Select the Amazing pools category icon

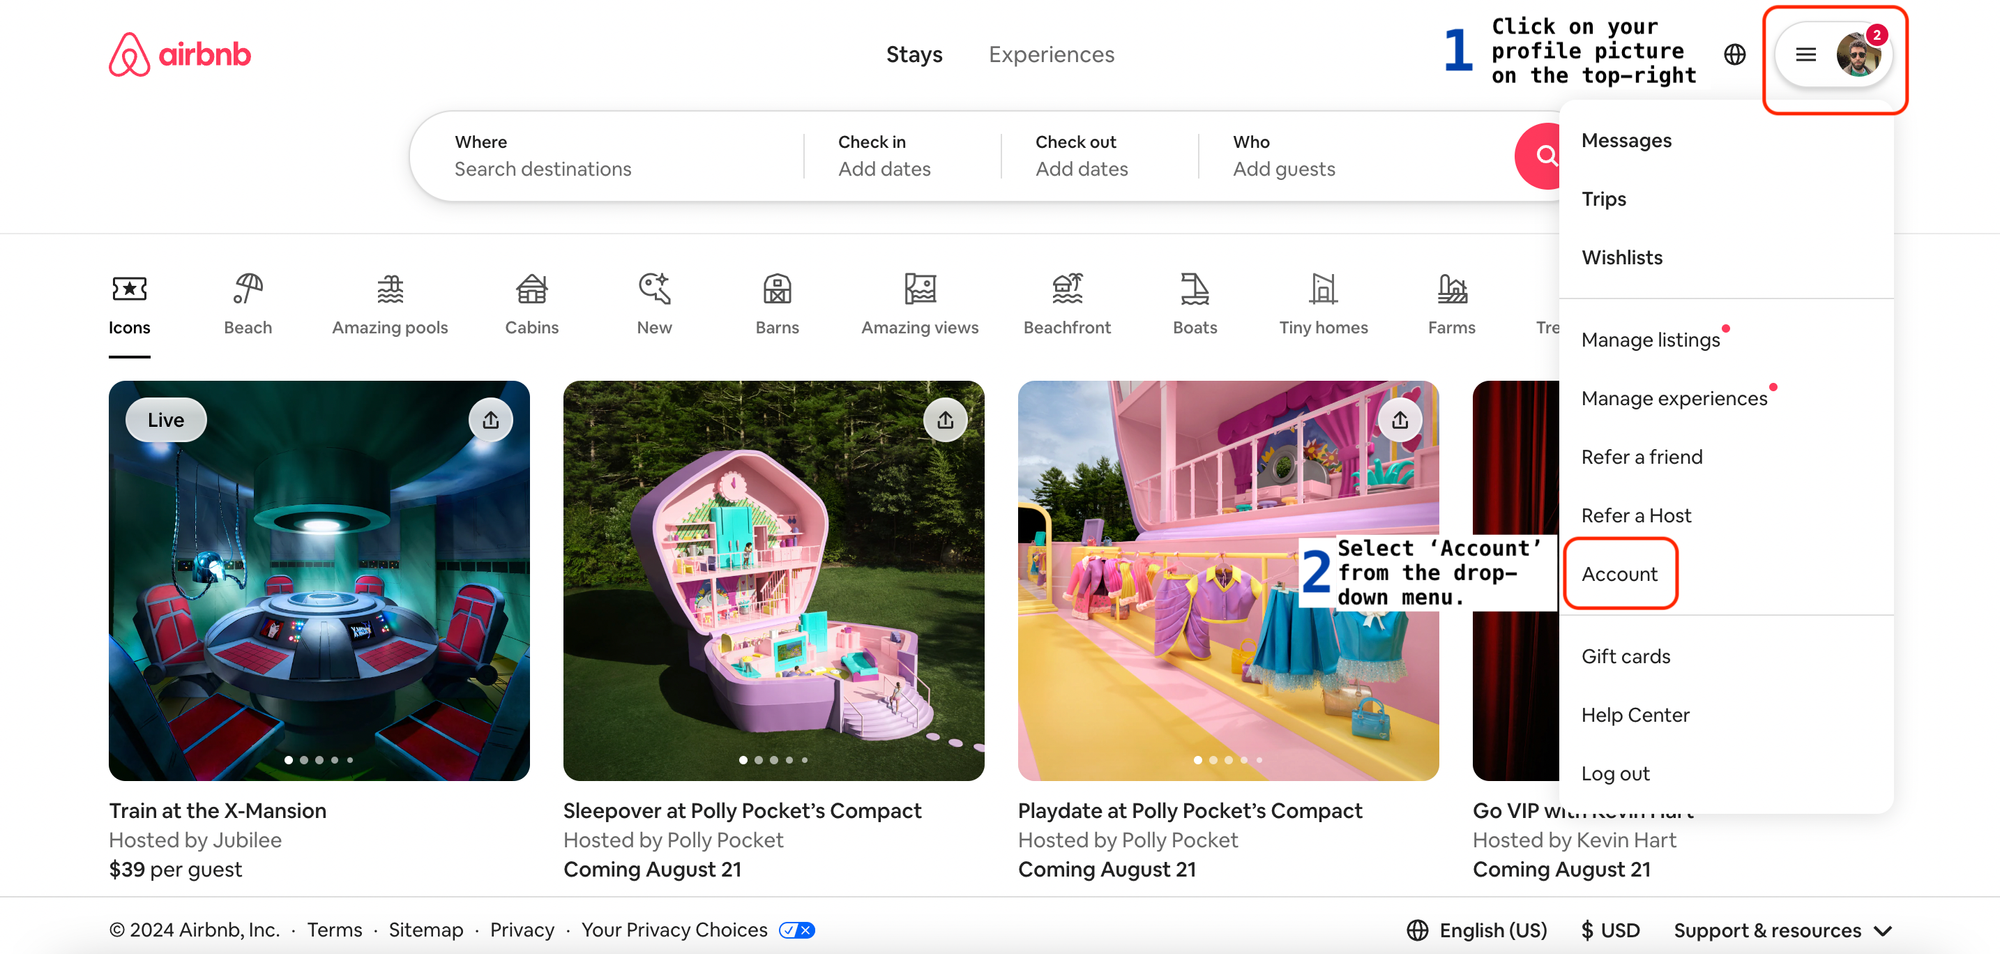coord(390,289)
